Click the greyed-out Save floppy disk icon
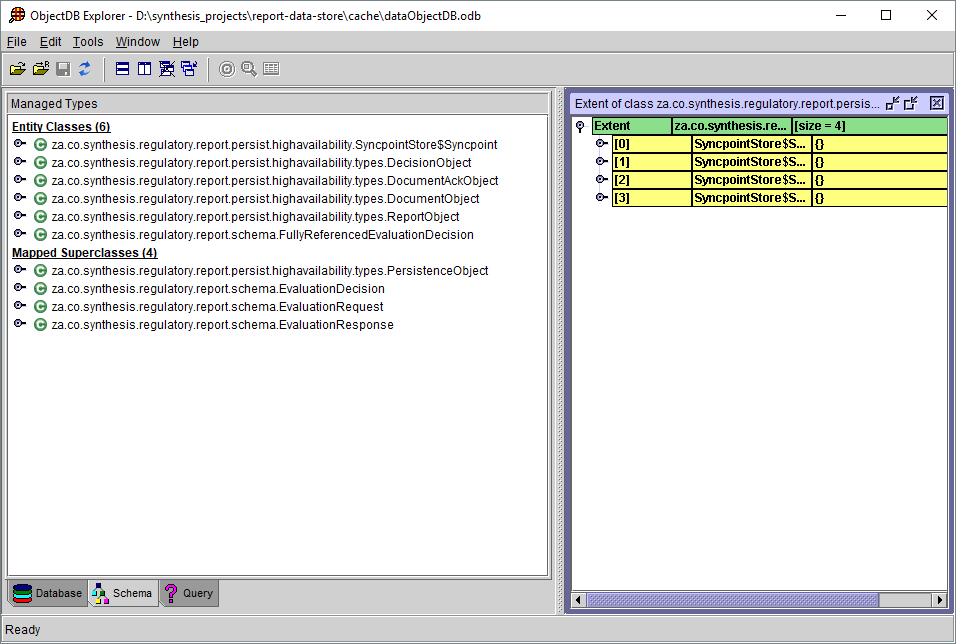Screen dimensions: 956x644 [x=63, y=69]
